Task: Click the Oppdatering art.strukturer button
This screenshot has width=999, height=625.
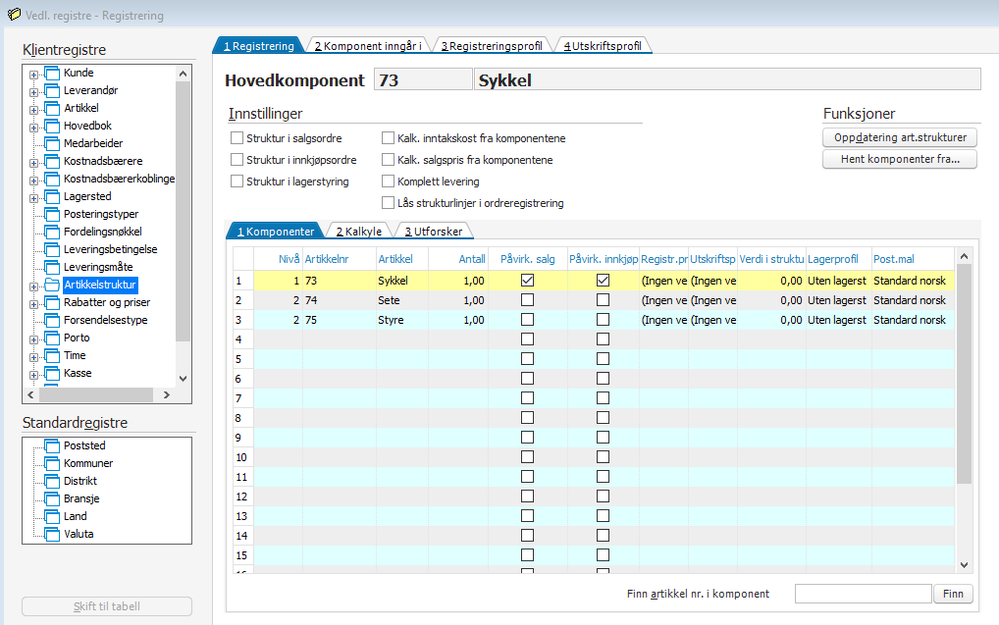Action: pyautogui.click(x=899, y=137)
